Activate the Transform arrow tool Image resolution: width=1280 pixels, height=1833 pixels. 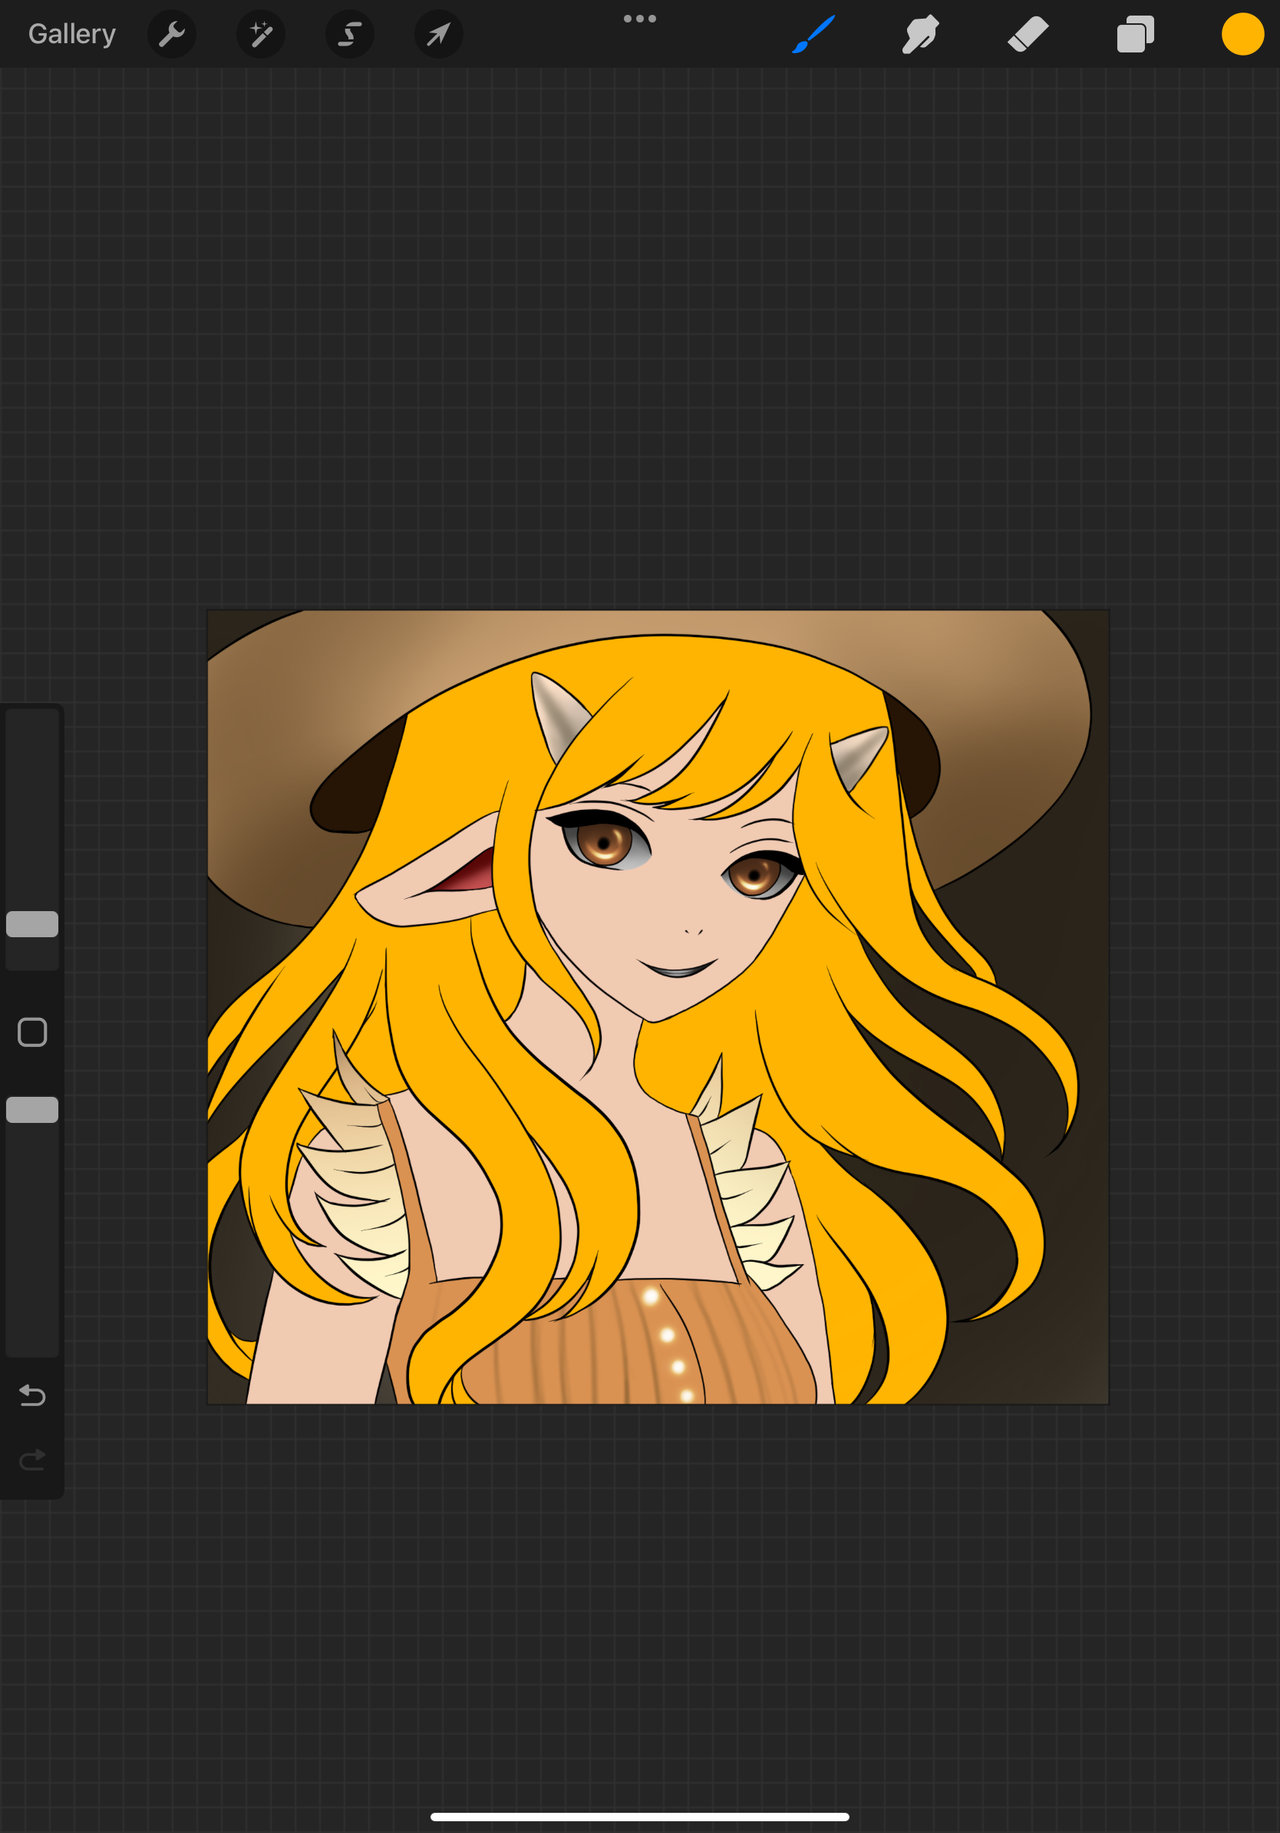(439, 34)
